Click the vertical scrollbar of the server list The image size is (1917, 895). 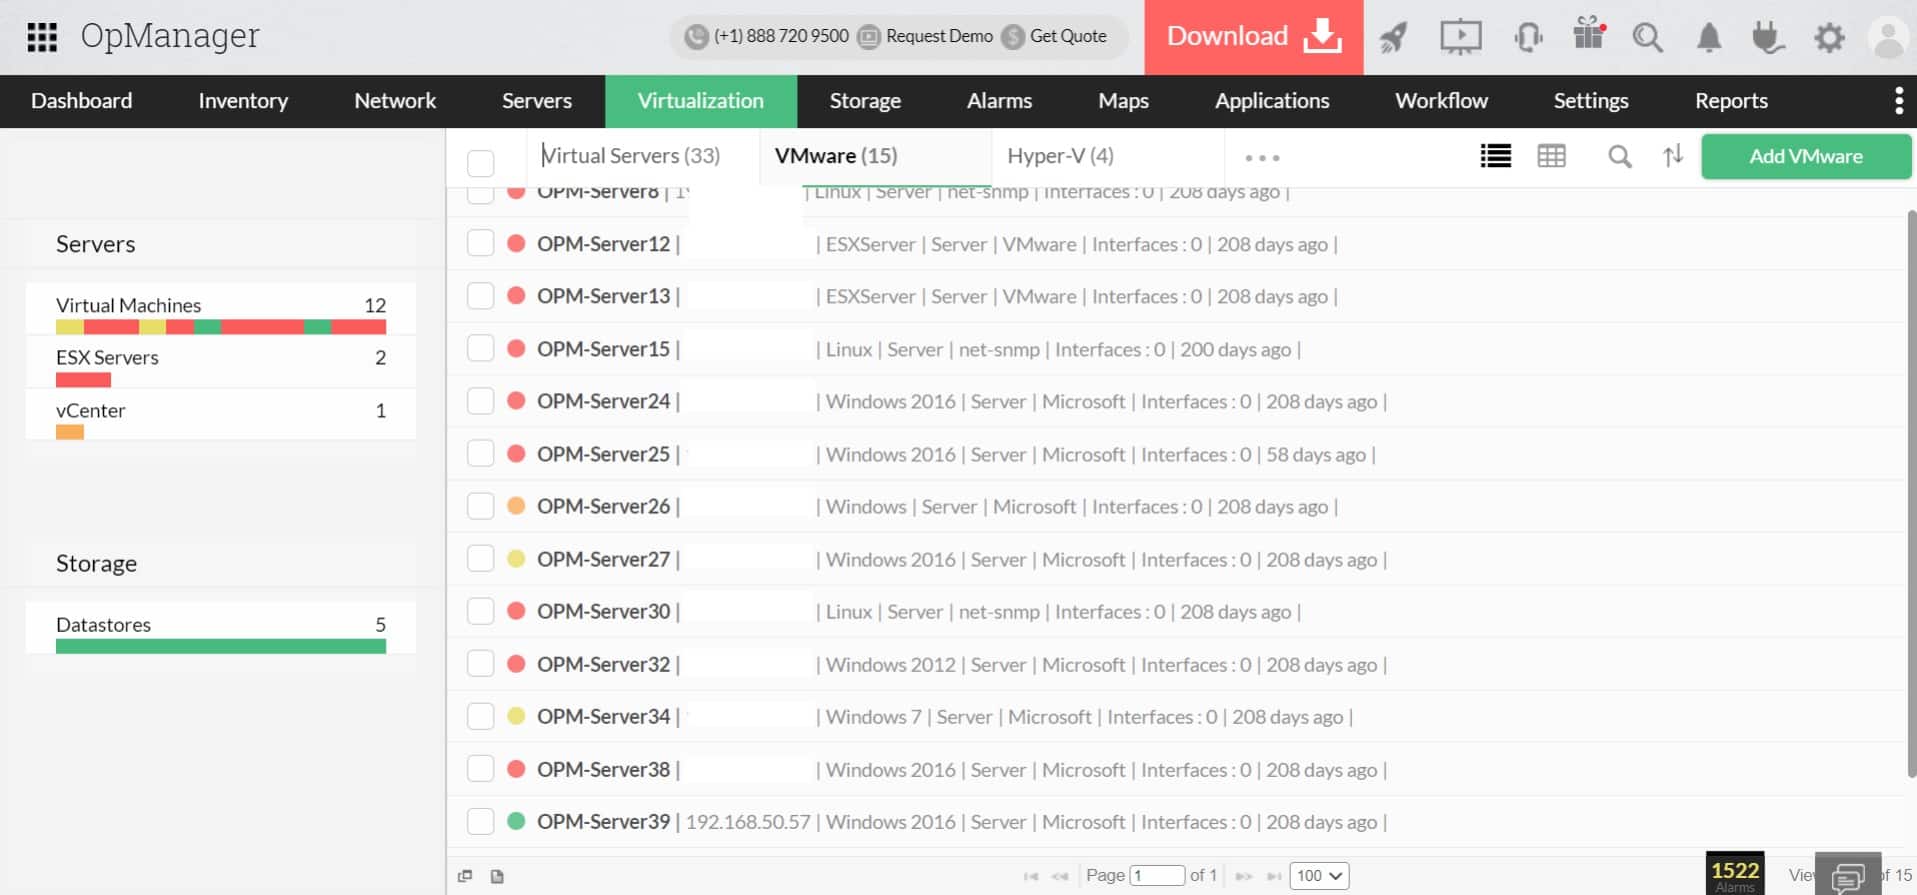tap(1911, 495)
